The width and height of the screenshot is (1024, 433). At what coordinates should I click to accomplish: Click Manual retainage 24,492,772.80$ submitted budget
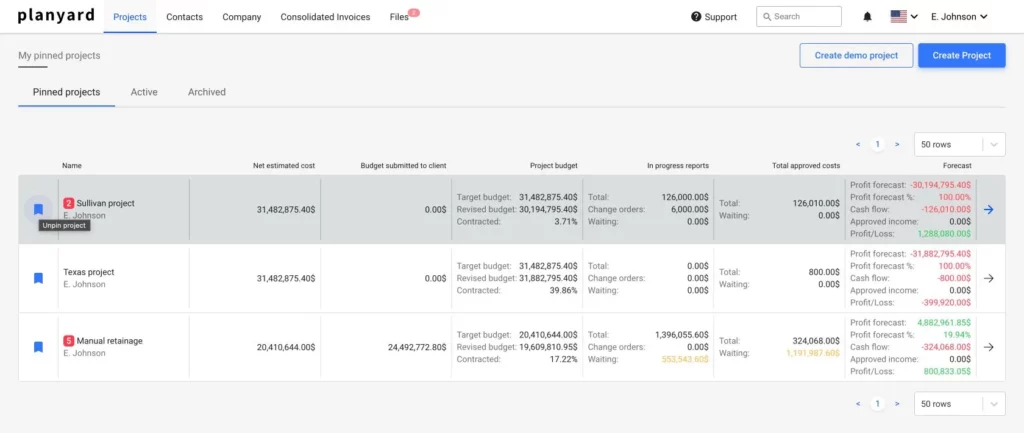pyautogui.click(x=417, y=347)
